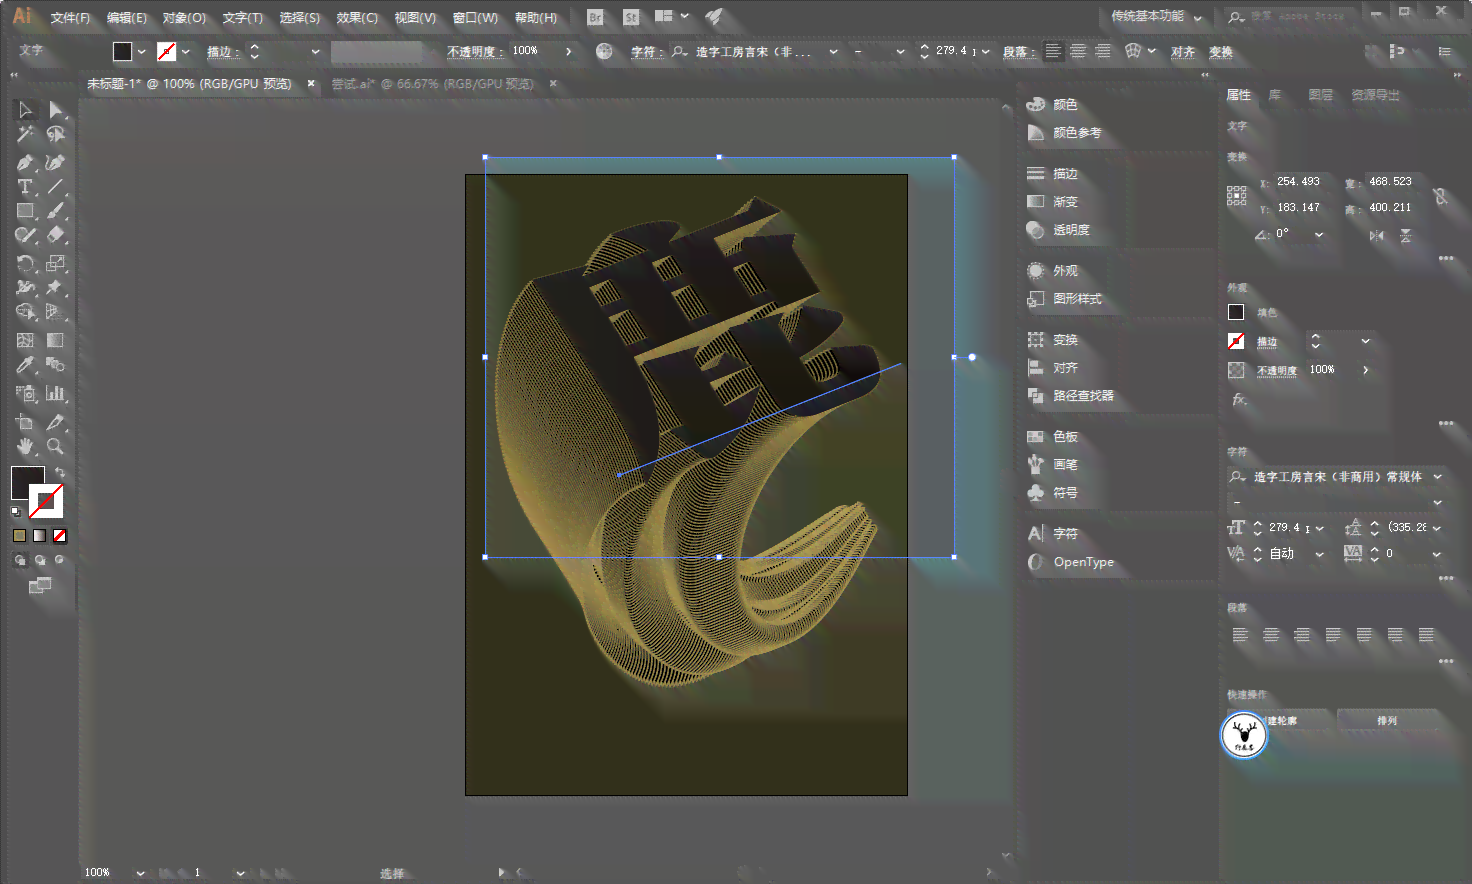This screenshot has width=1472, height=884.
Task: Choose the Rectangle shape tool
Action: pyautogui.click(x=25, y=211)
